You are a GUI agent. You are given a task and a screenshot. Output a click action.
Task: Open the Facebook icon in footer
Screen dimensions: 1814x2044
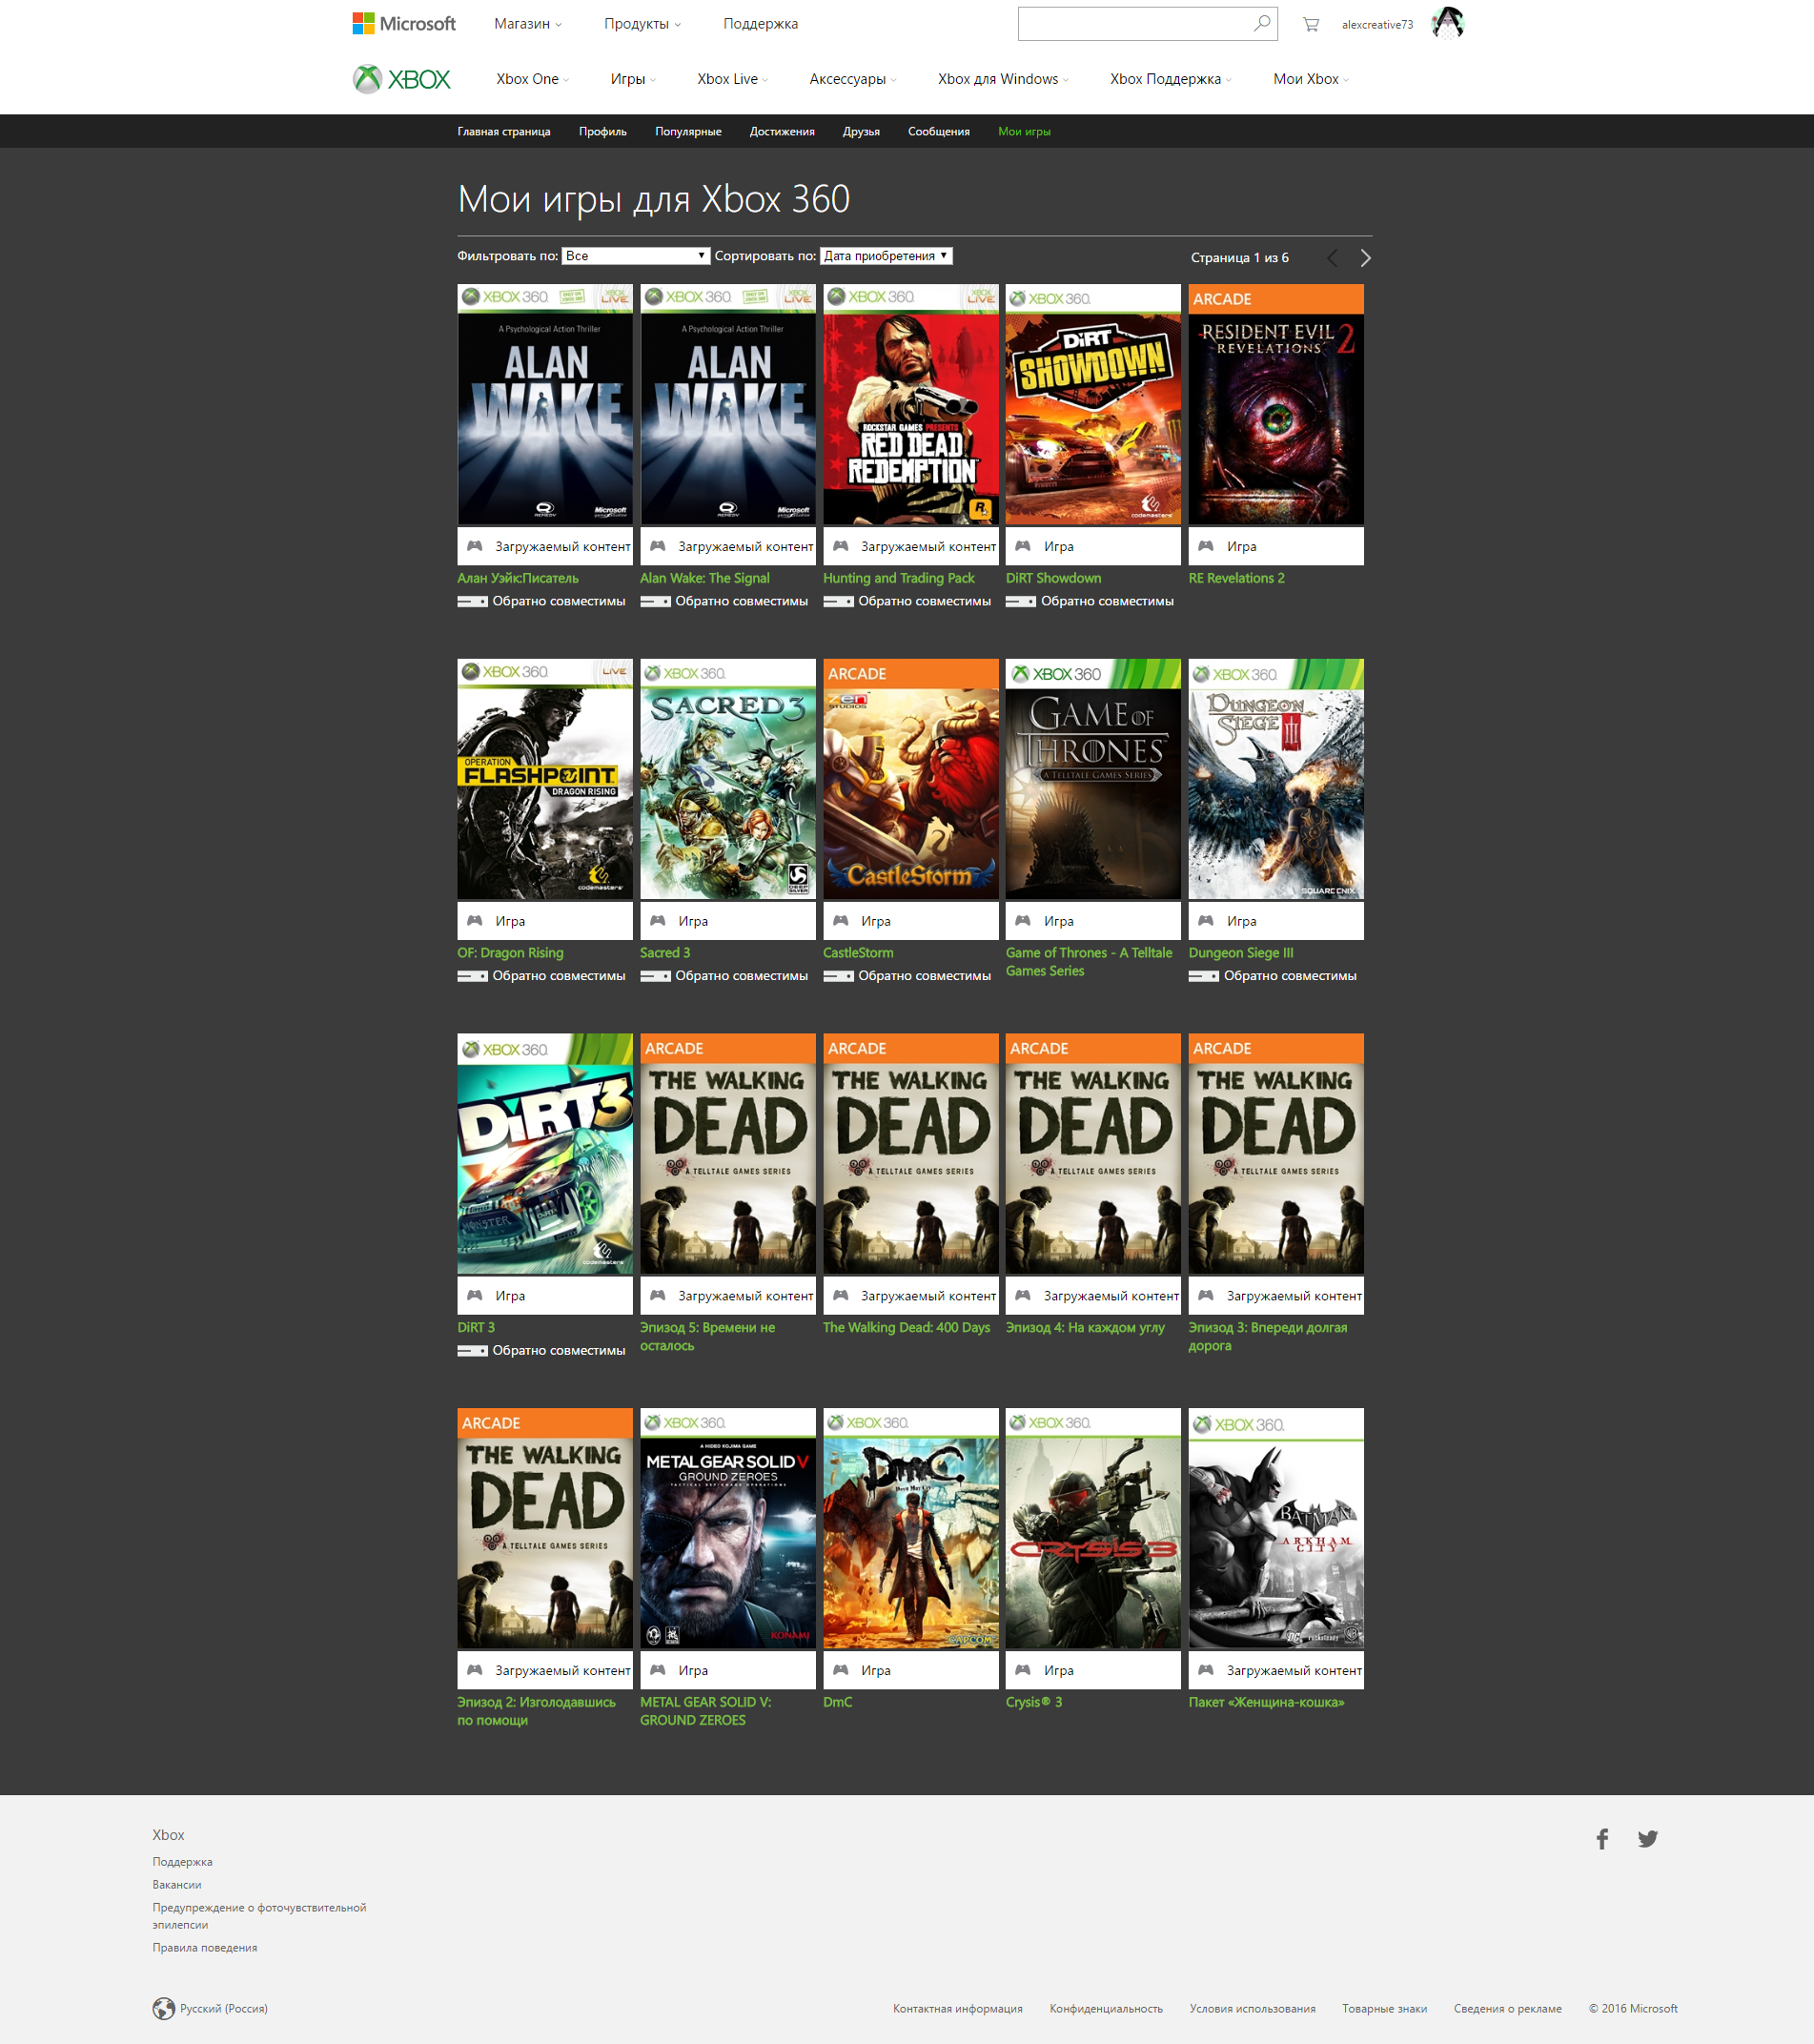click(1602, 1839)
